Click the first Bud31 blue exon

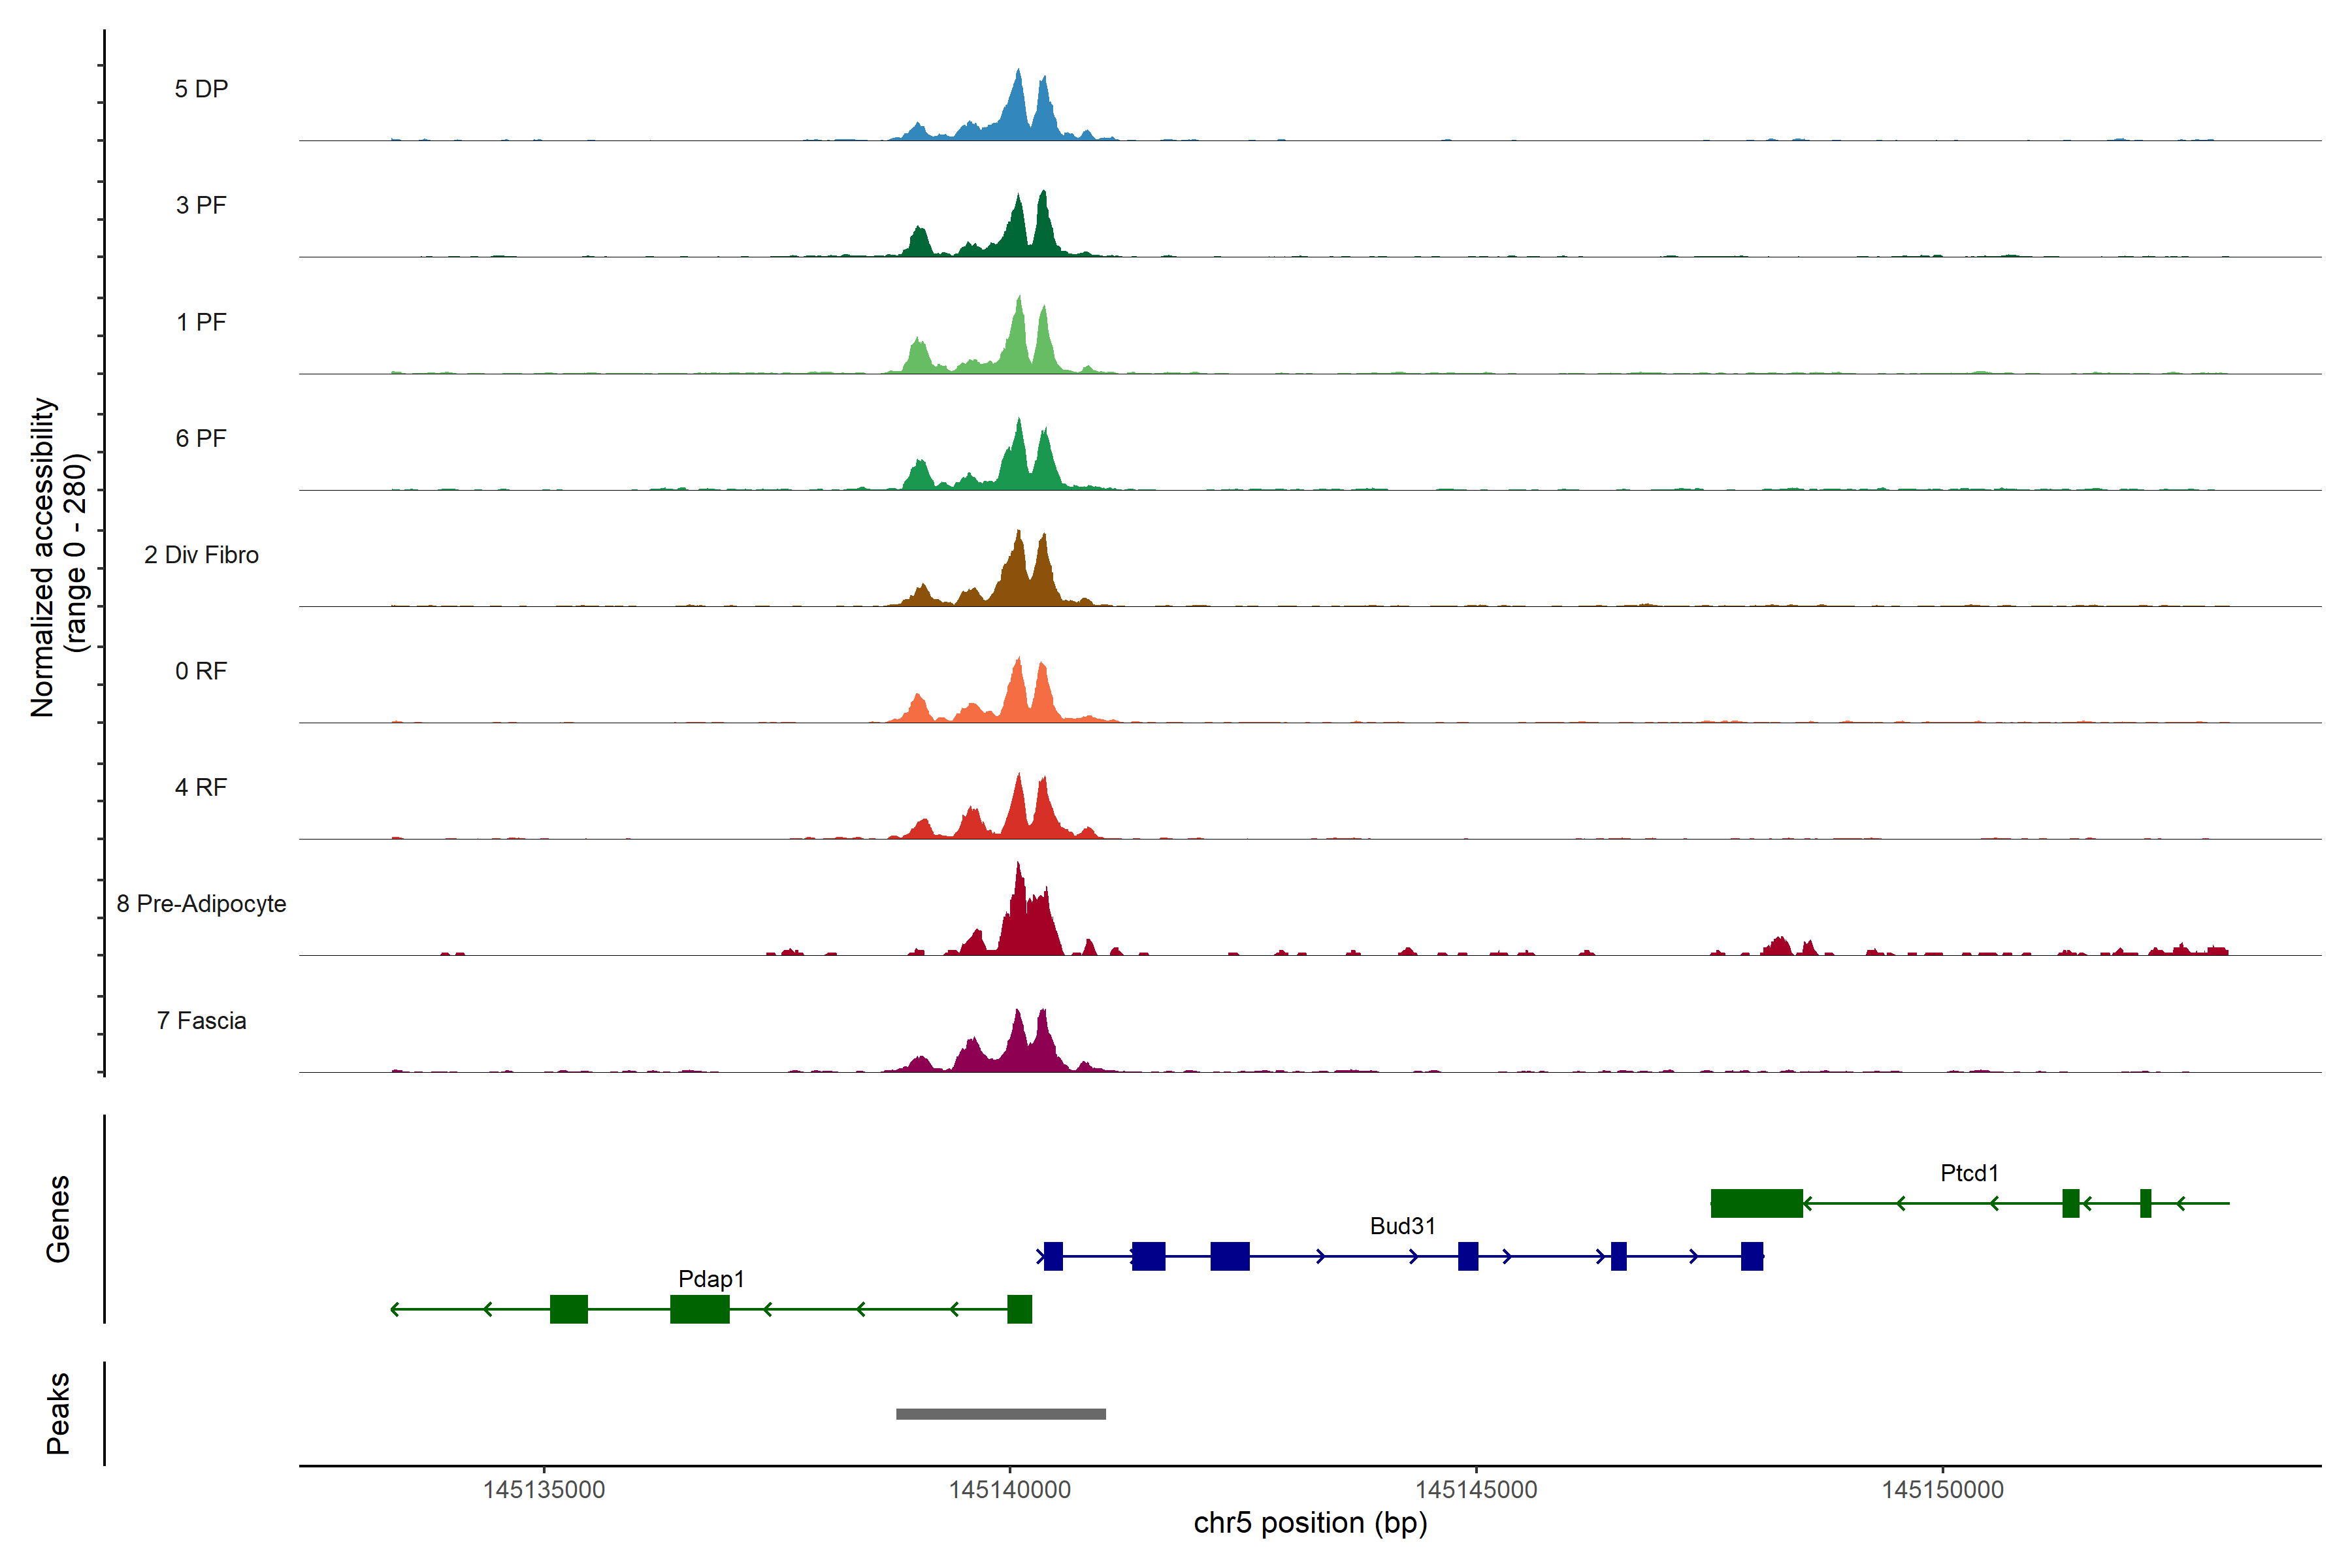click(1053, 1256)
